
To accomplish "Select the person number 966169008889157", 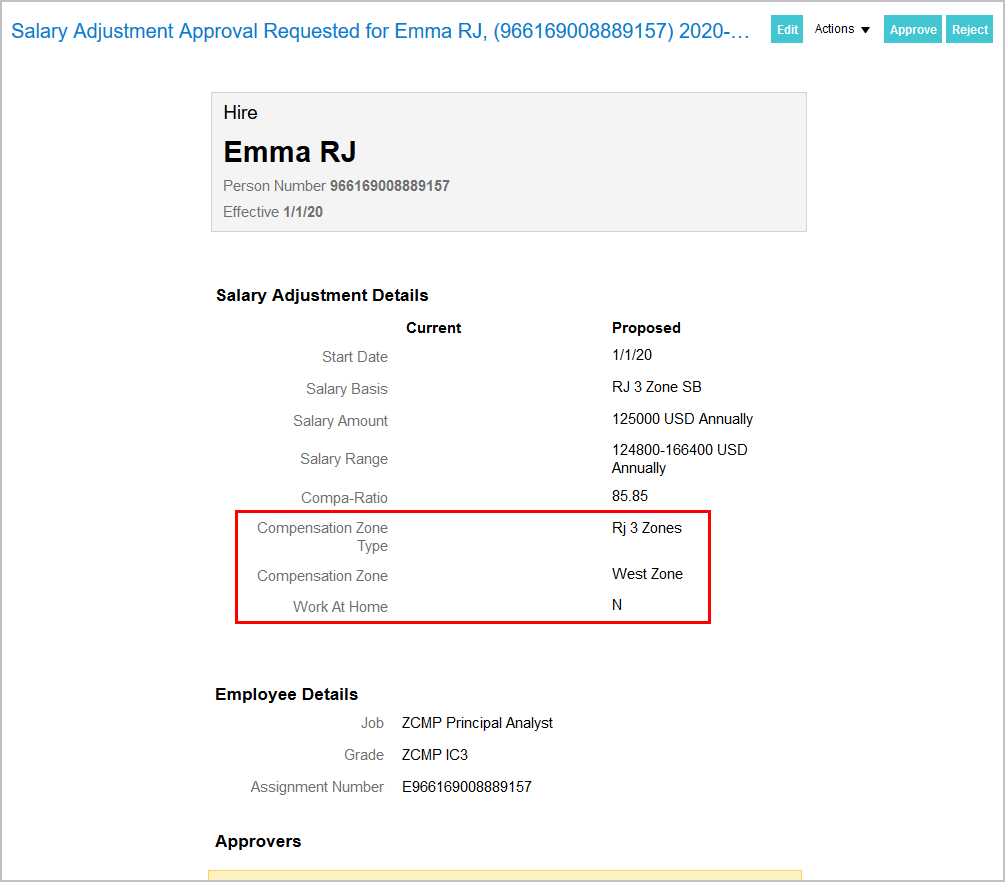I will pos(389,186).
